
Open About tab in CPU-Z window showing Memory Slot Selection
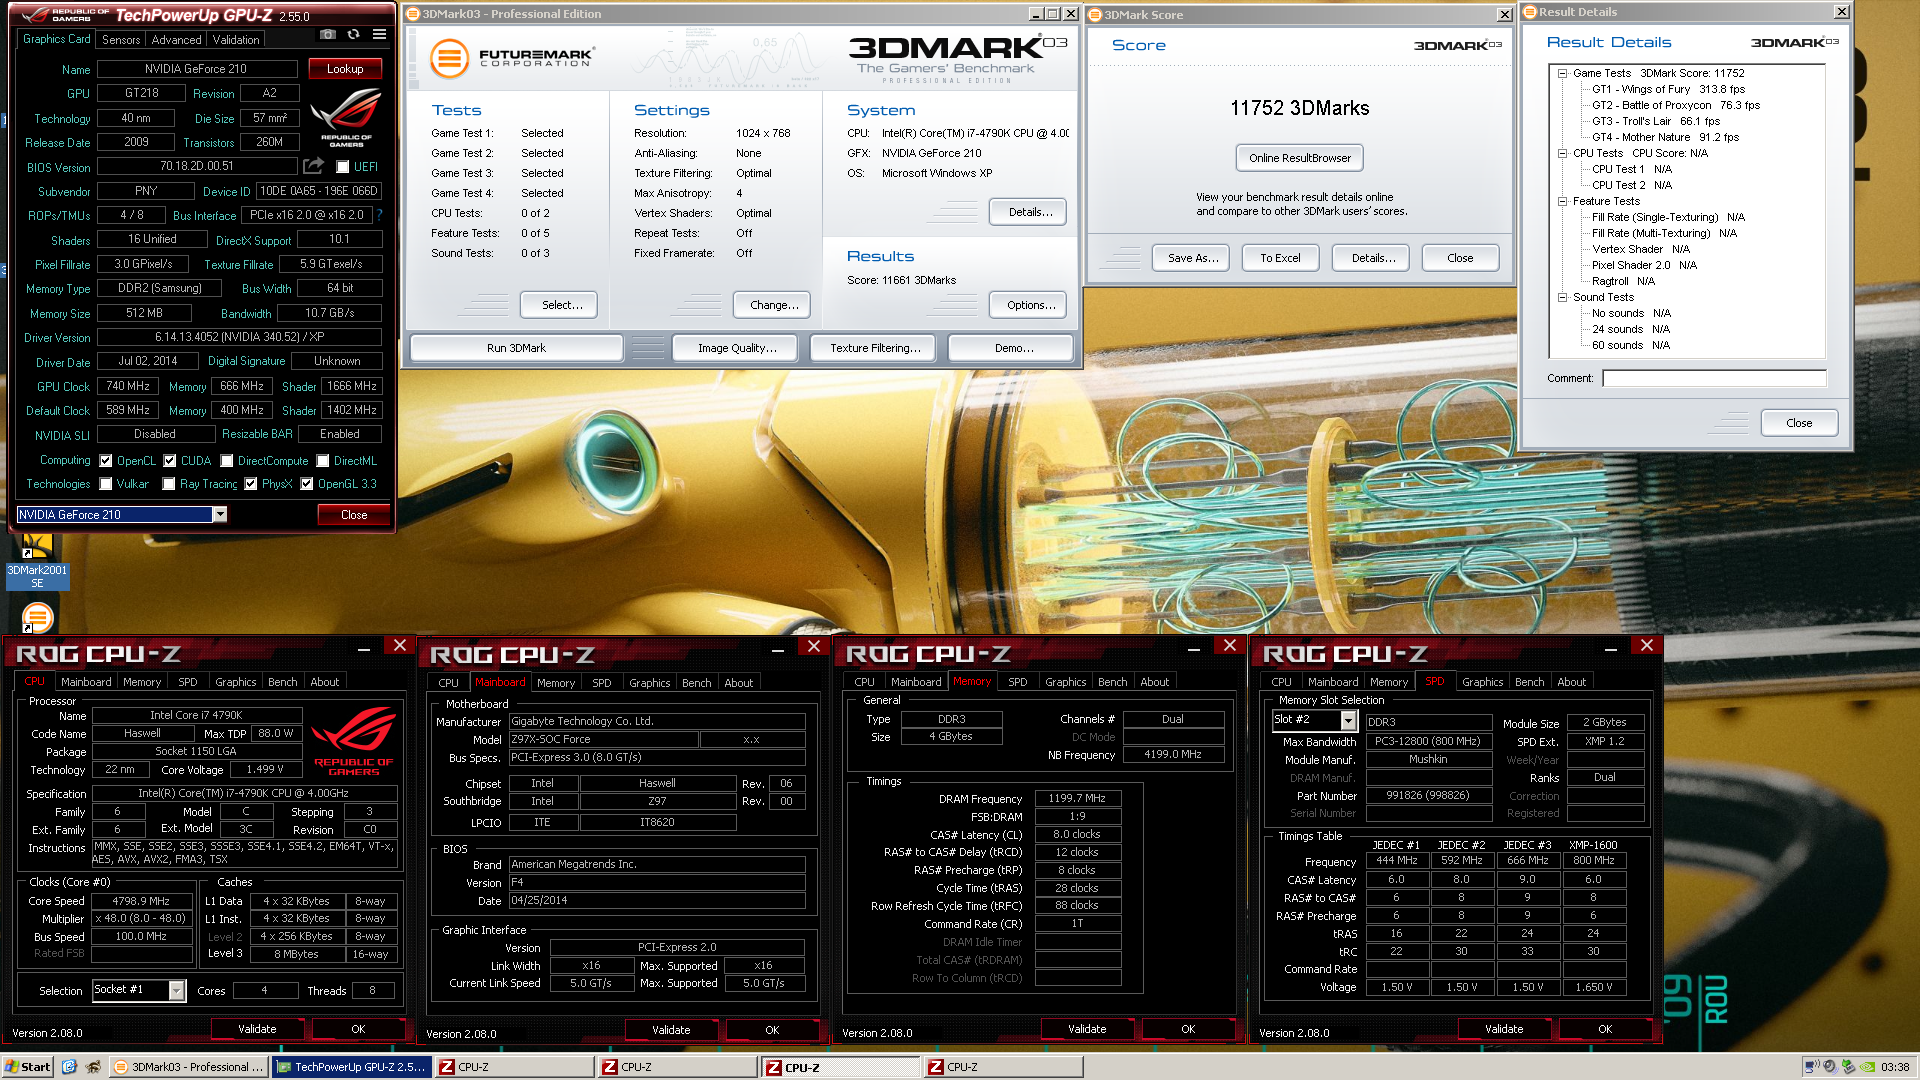1572,682
